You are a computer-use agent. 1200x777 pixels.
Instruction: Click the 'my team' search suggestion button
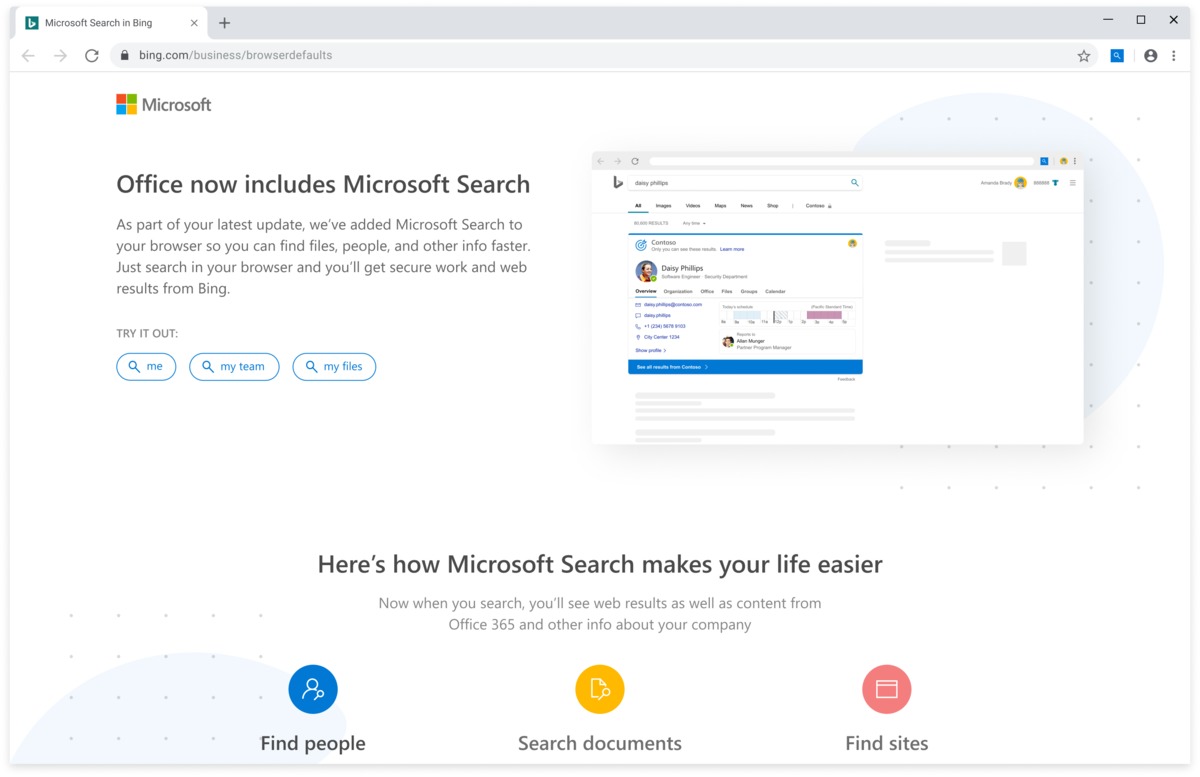click(x=234, y=367)
